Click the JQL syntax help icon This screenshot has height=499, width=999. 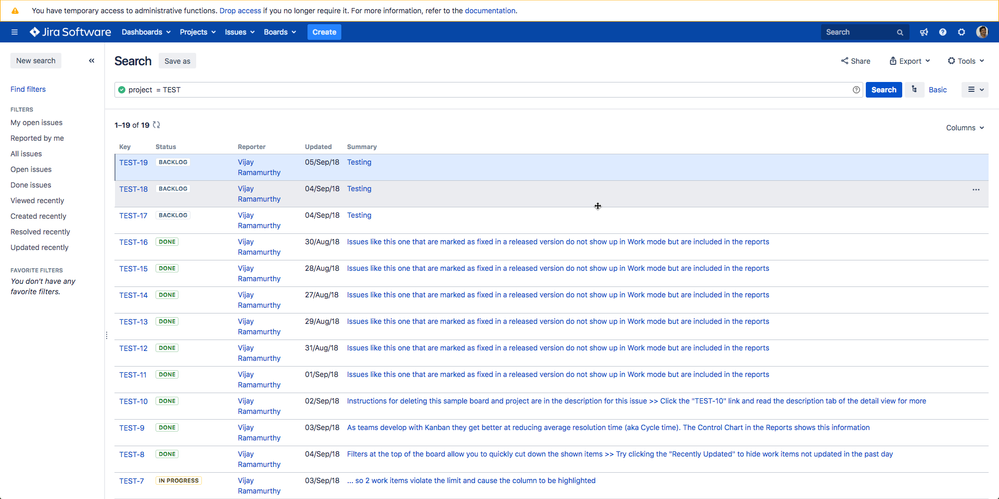point(856,90)
